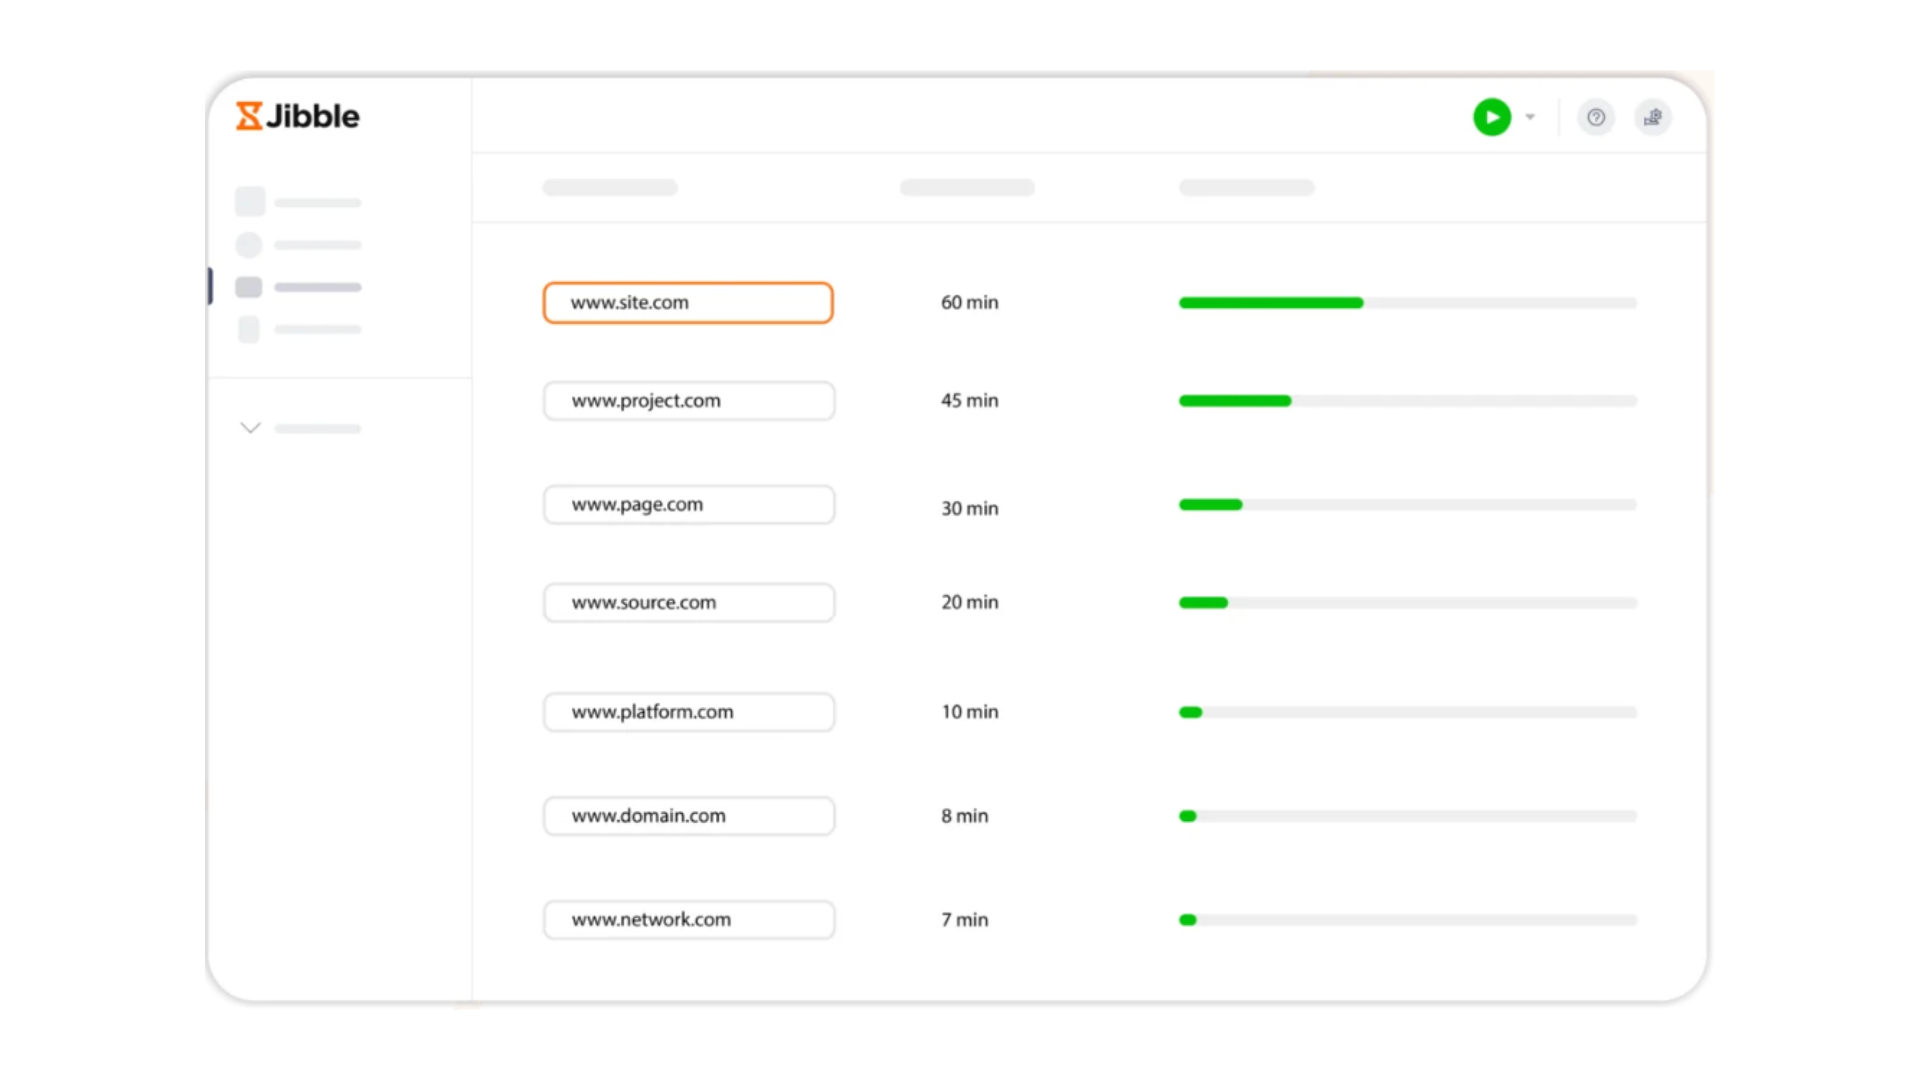Open the second sidebar item with round icon
Screen dimensions: 1920x1080
(298, 245)
